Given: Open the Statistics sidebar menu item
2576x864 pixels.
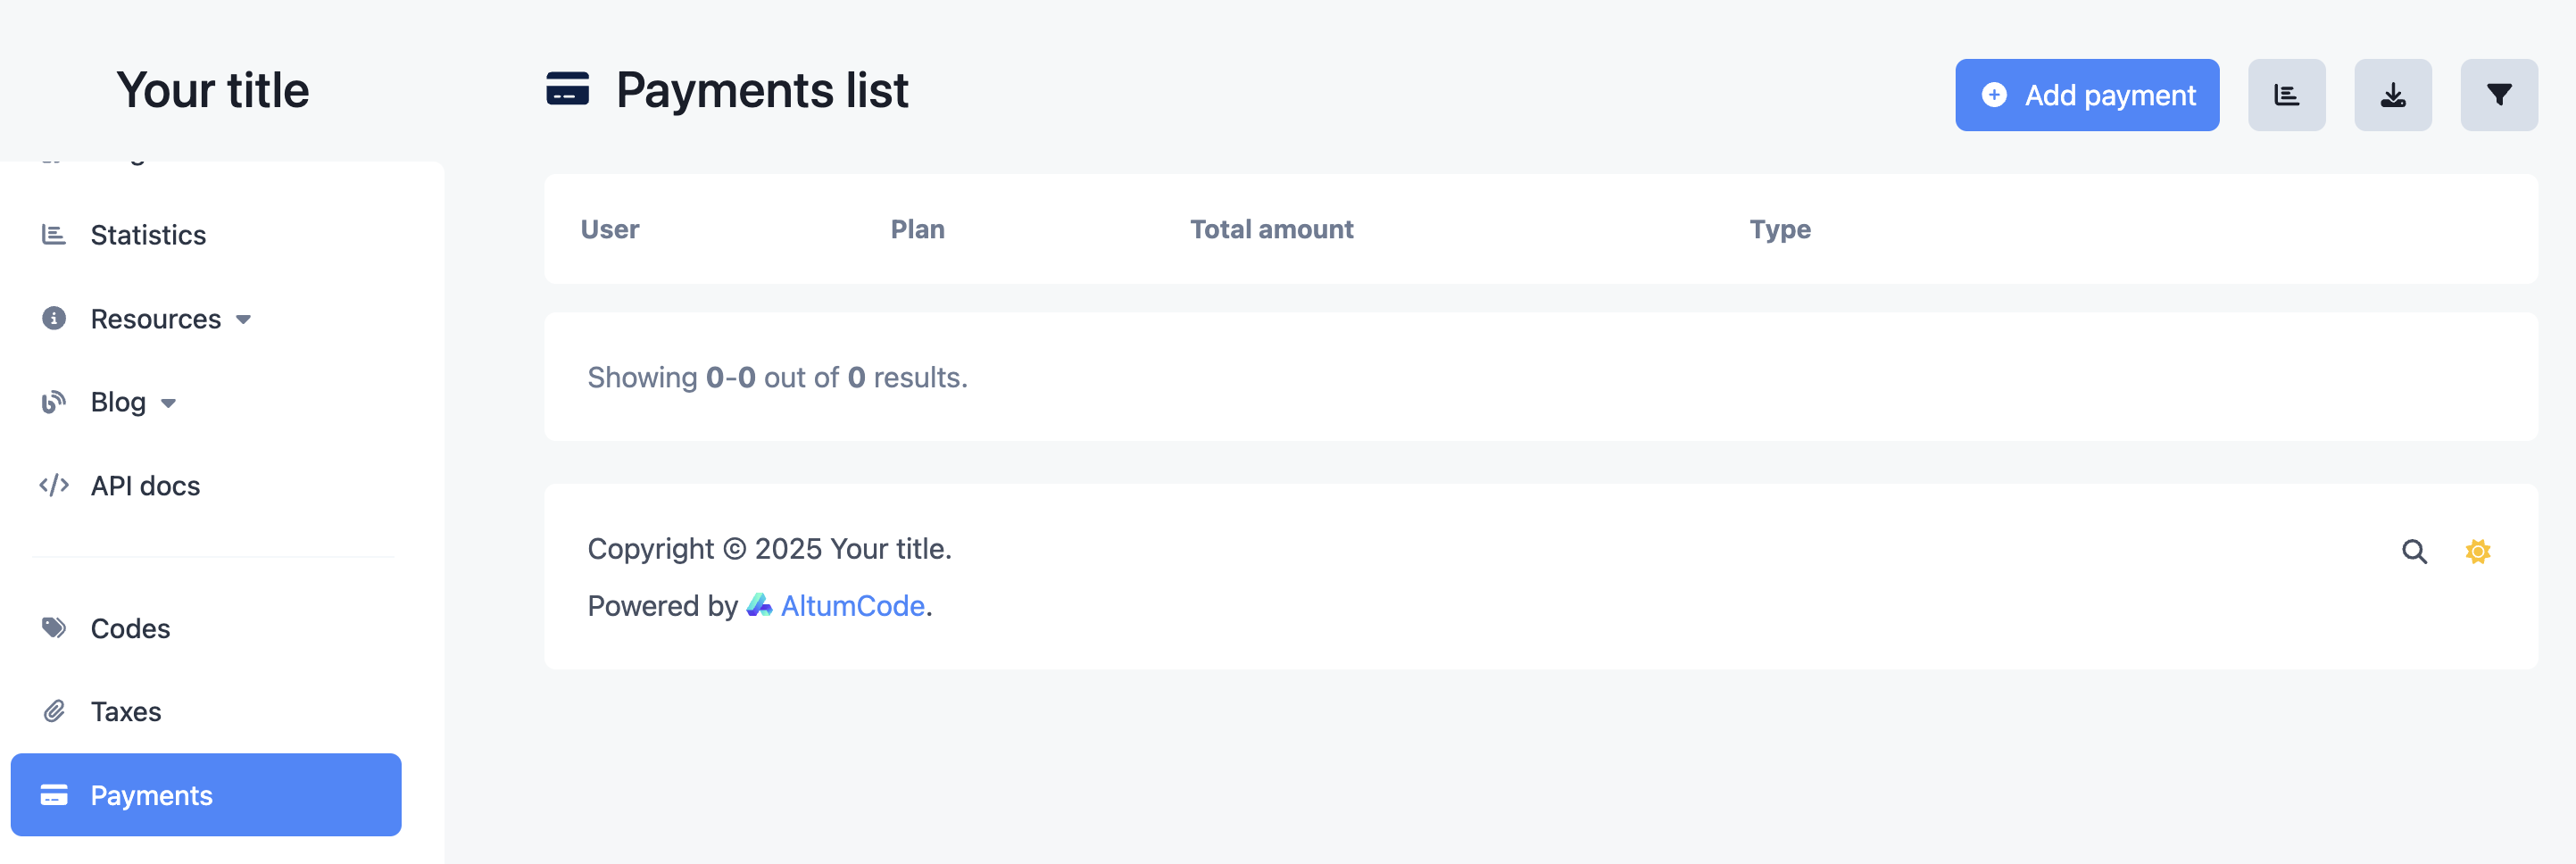Looking at the screenshot, I should point(148,235).
